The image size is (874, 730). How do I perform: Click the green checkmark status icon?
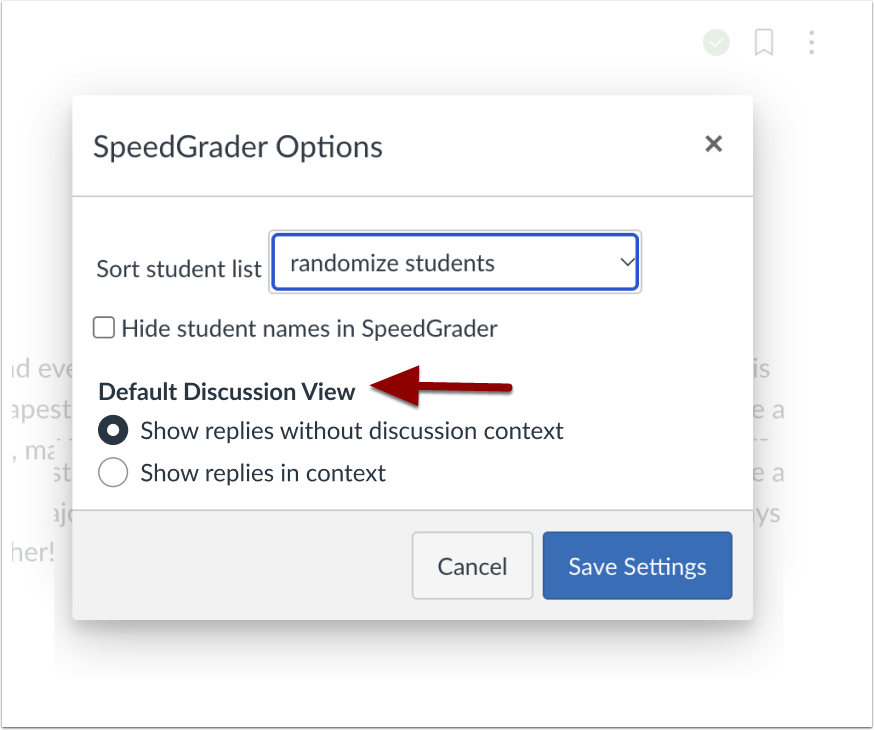click(716, 42)
